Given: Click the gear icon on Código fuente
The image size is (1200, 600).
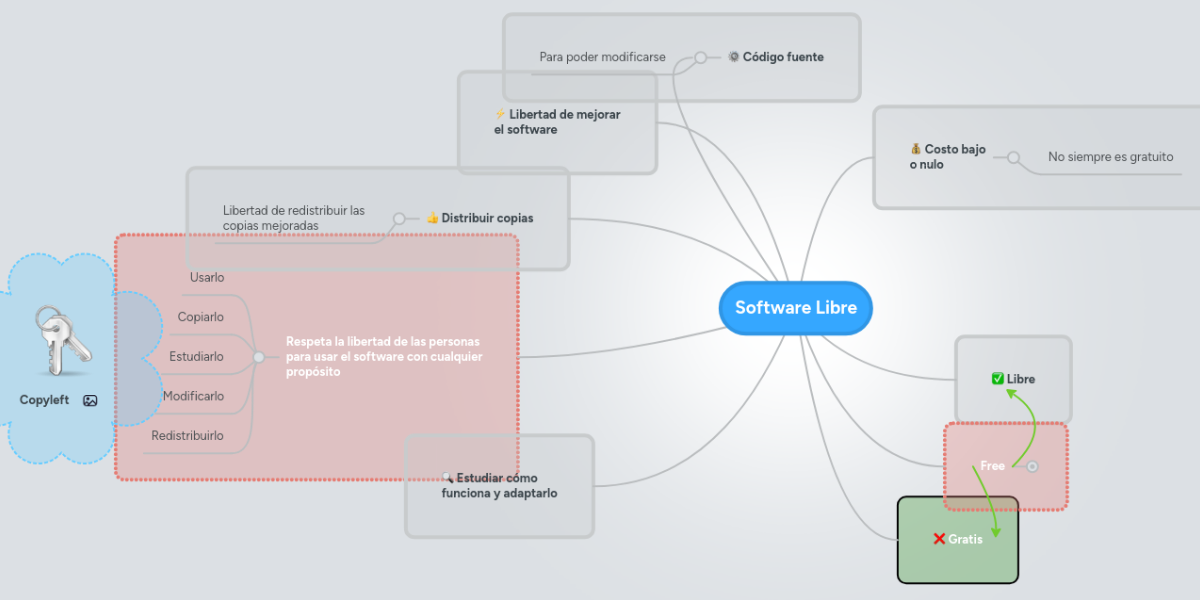Looking at the screenshot, I should pyautogui.click(x=734, y=57).
